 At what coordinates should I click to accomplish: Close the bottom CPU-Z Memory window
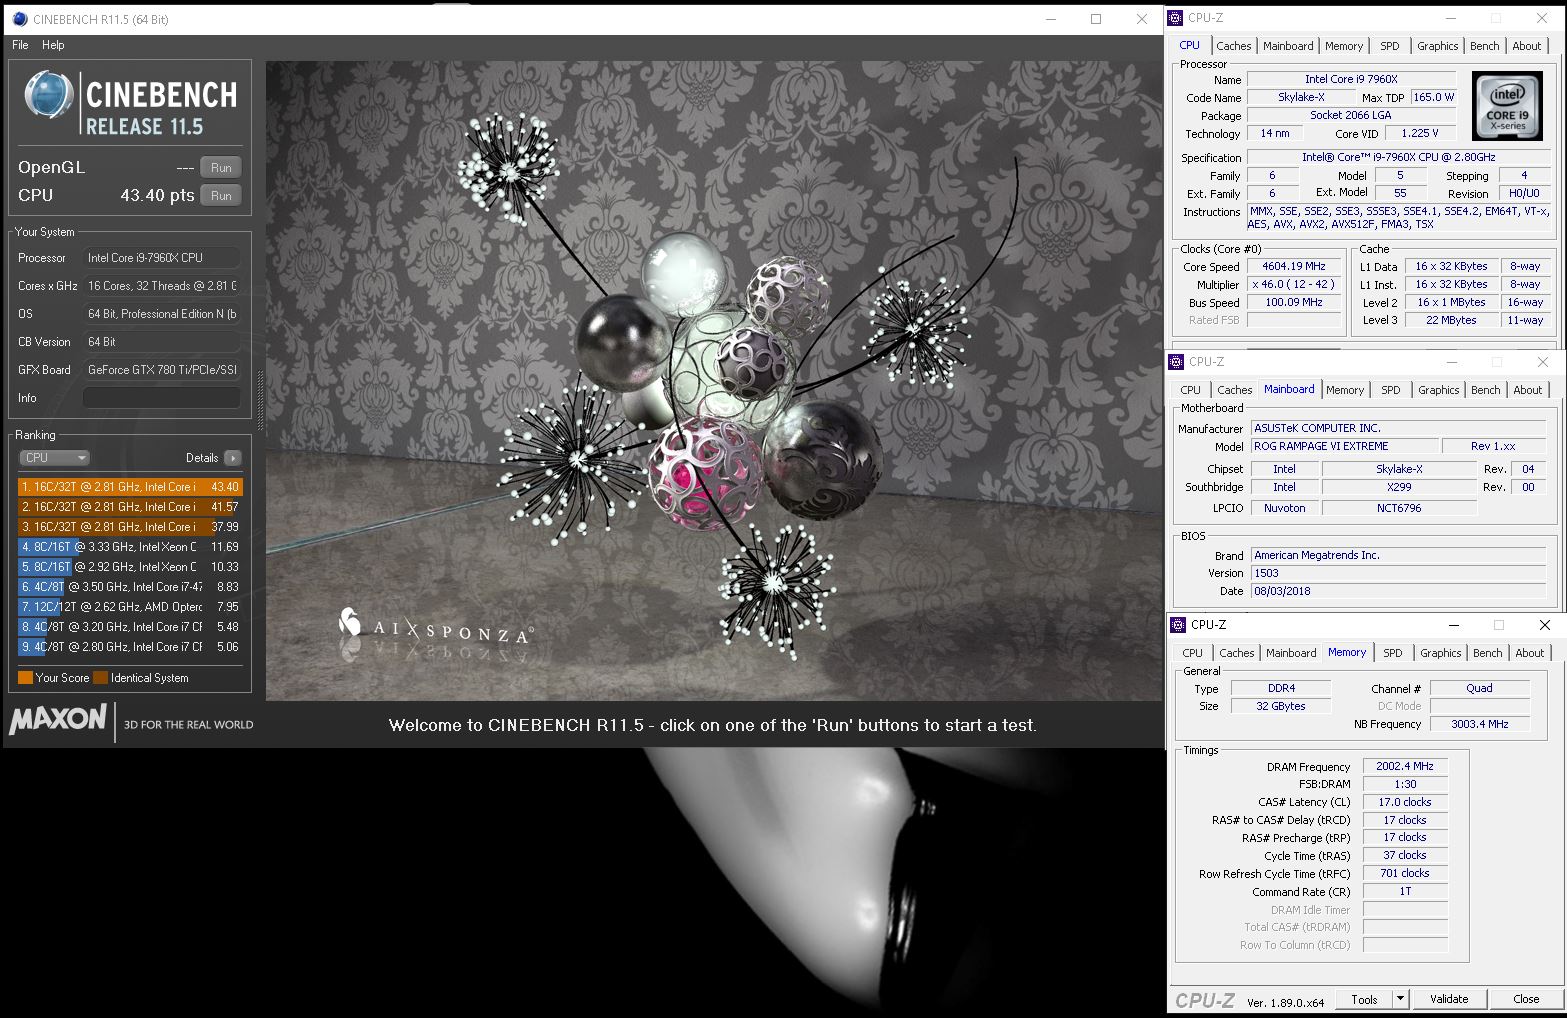point(1545,625)
